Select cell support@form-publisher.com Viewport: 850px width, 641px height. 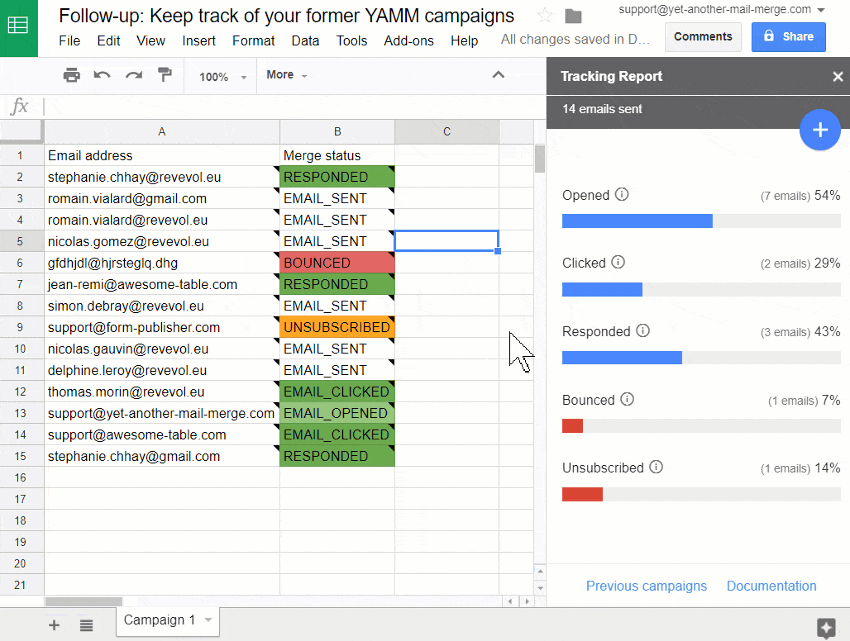coord(162,328)
